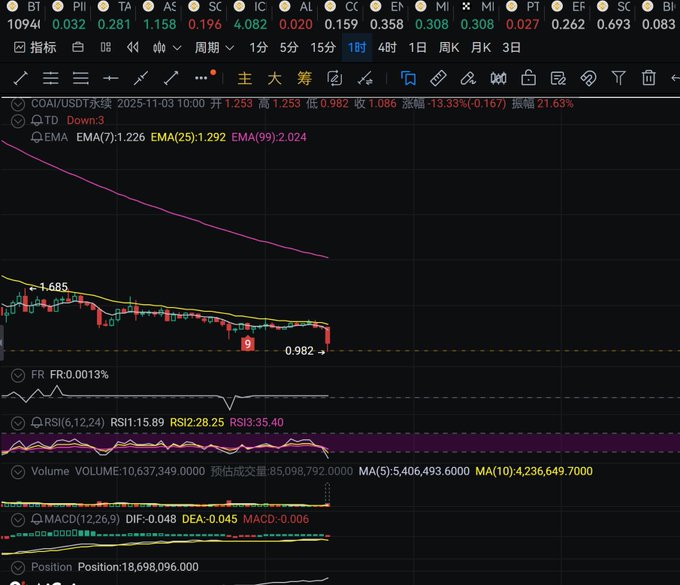
Task: Select the trend line drawing tool
Action: tap(20, 78)
